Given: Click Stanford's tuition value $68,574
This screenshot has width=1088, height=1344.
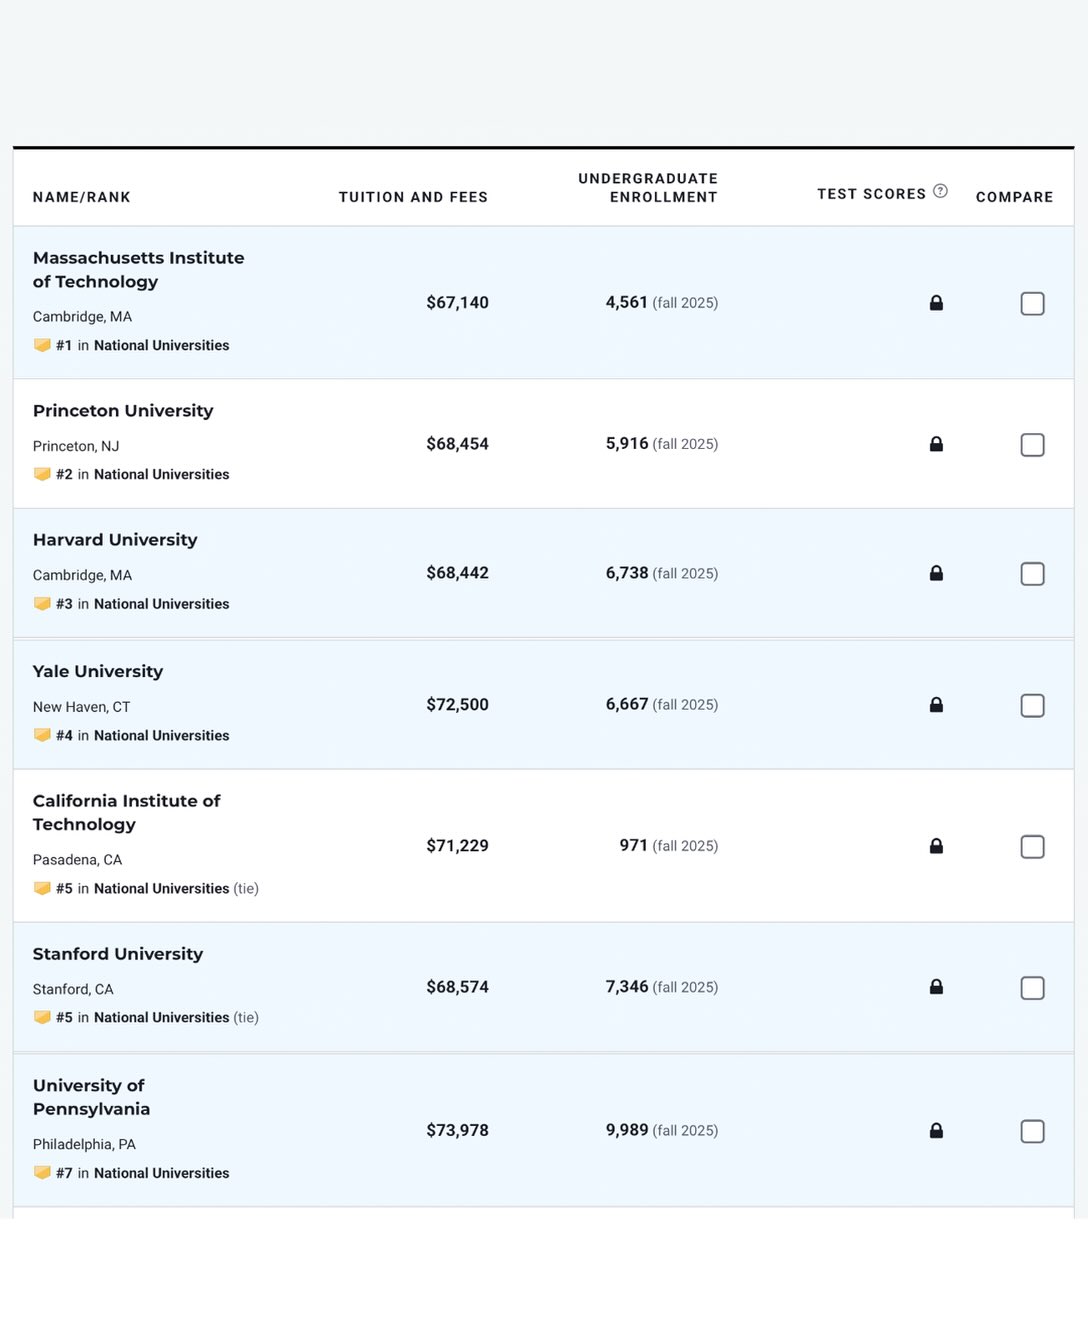Looking at the screenshot, I should coord(457,987).
